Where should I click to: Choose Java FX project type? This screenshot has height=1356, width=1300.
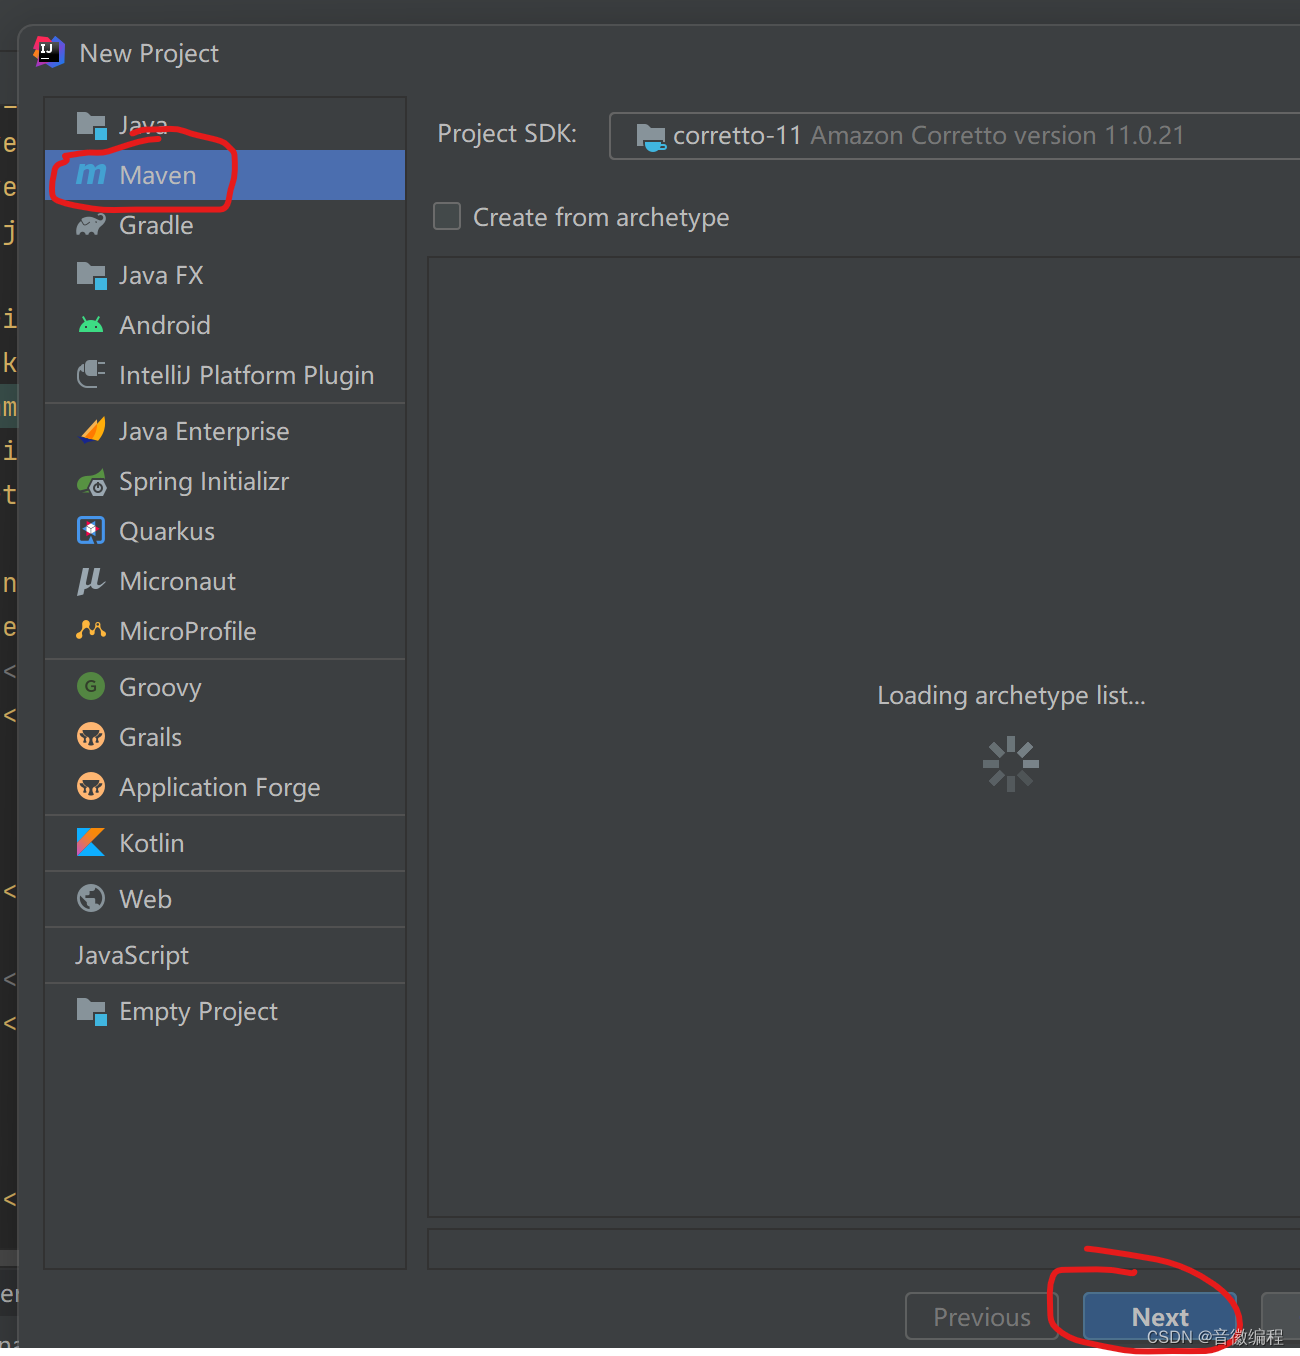click(225, 275)
